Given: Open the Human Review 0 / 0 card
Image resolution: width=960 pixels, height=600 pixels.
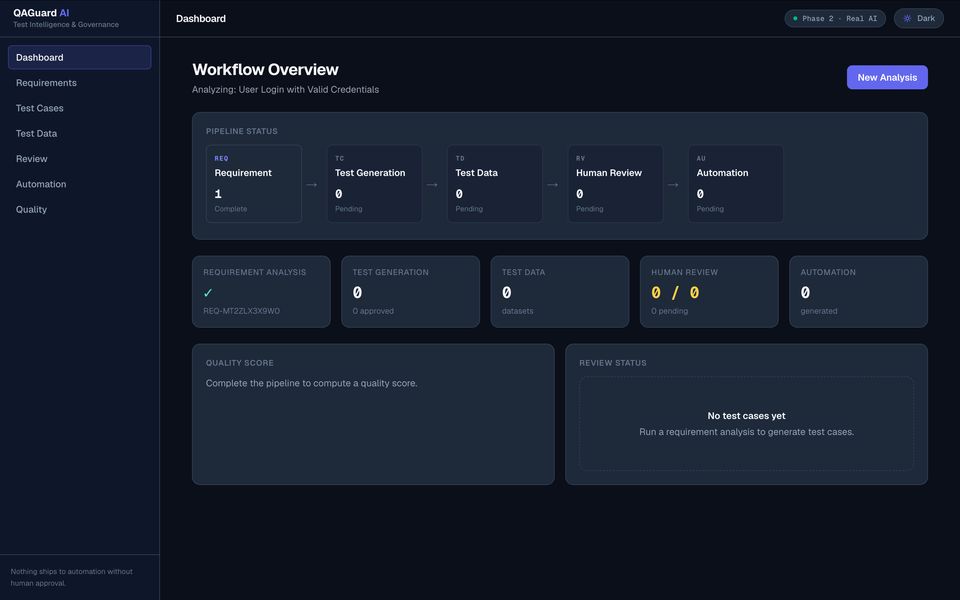Looking at the screenshot, I should click(710, 291).
